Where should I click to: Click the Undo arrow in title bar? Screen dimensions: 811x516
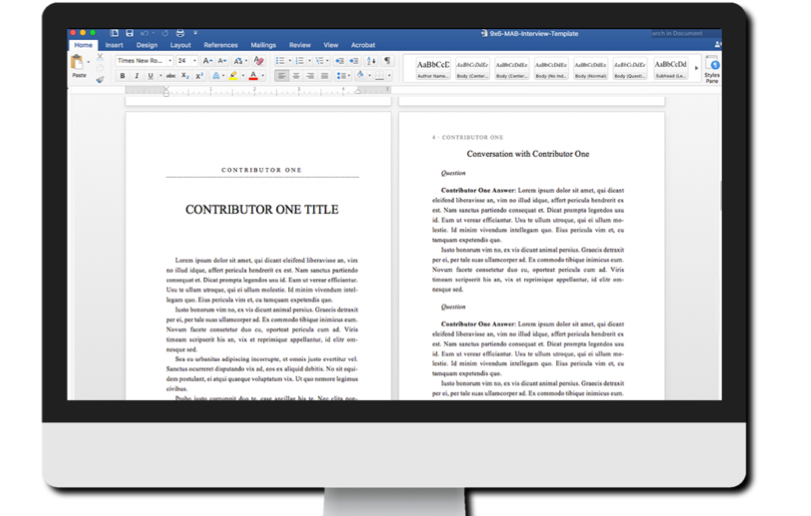click(144, 33)
